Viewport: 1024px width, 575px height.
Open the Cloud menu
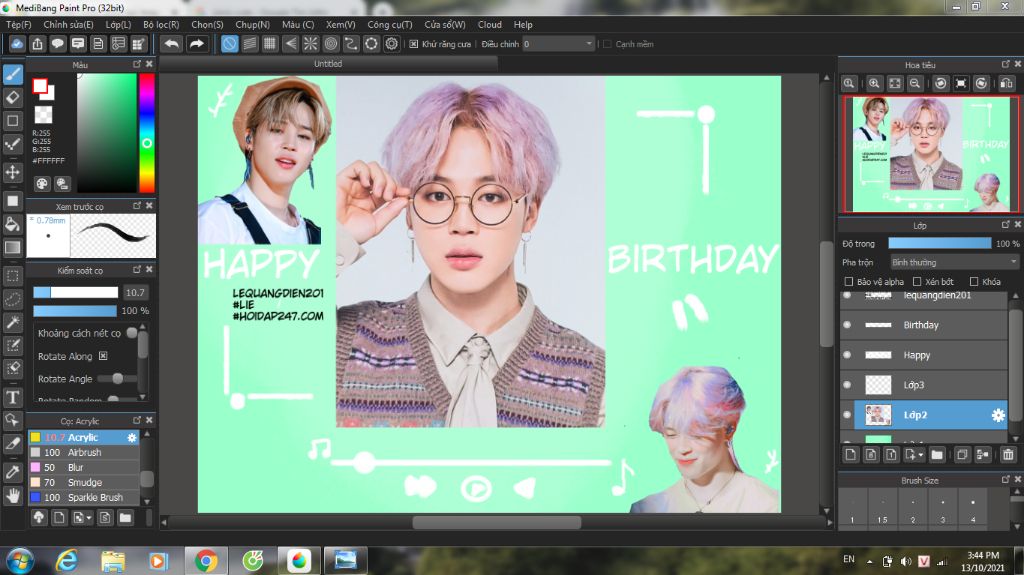(x=490, y=24)
